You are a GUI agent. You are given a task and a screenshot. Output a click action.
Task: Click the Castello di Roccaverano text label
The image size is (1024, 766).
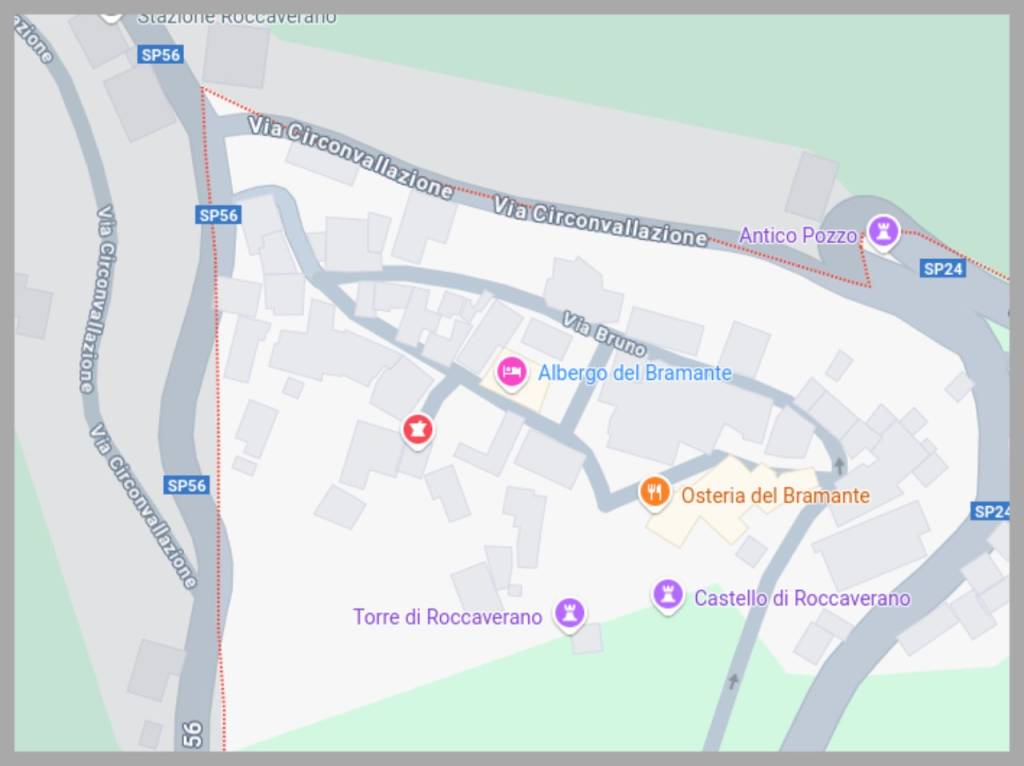click(802, 598)
